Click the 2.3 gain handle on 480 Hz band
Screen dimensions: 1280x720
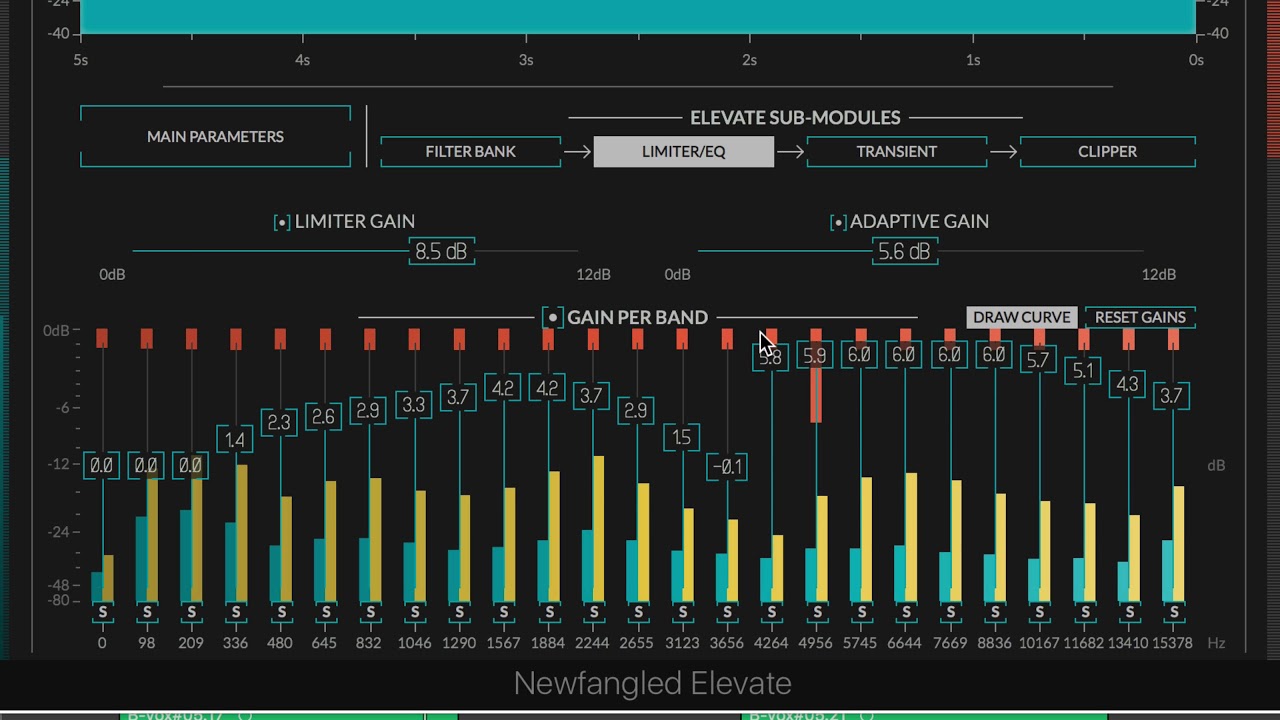pos(279,423)
